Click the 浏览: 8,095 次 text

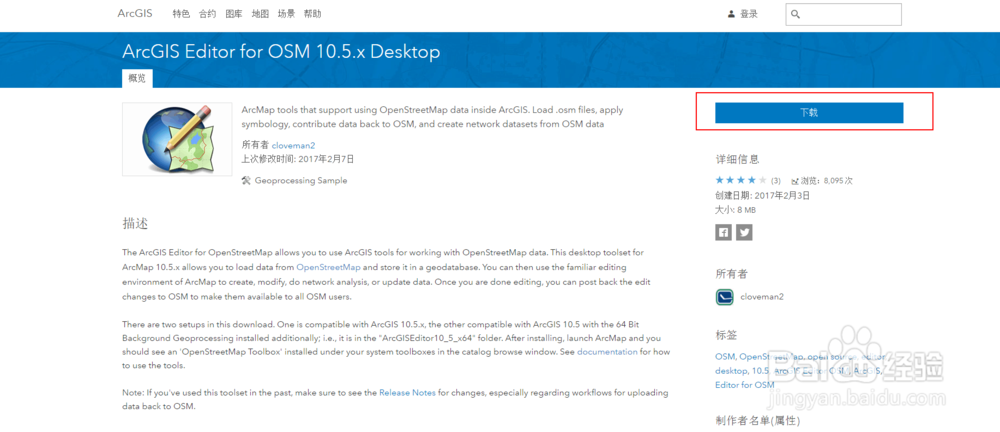tap(827, 181)
